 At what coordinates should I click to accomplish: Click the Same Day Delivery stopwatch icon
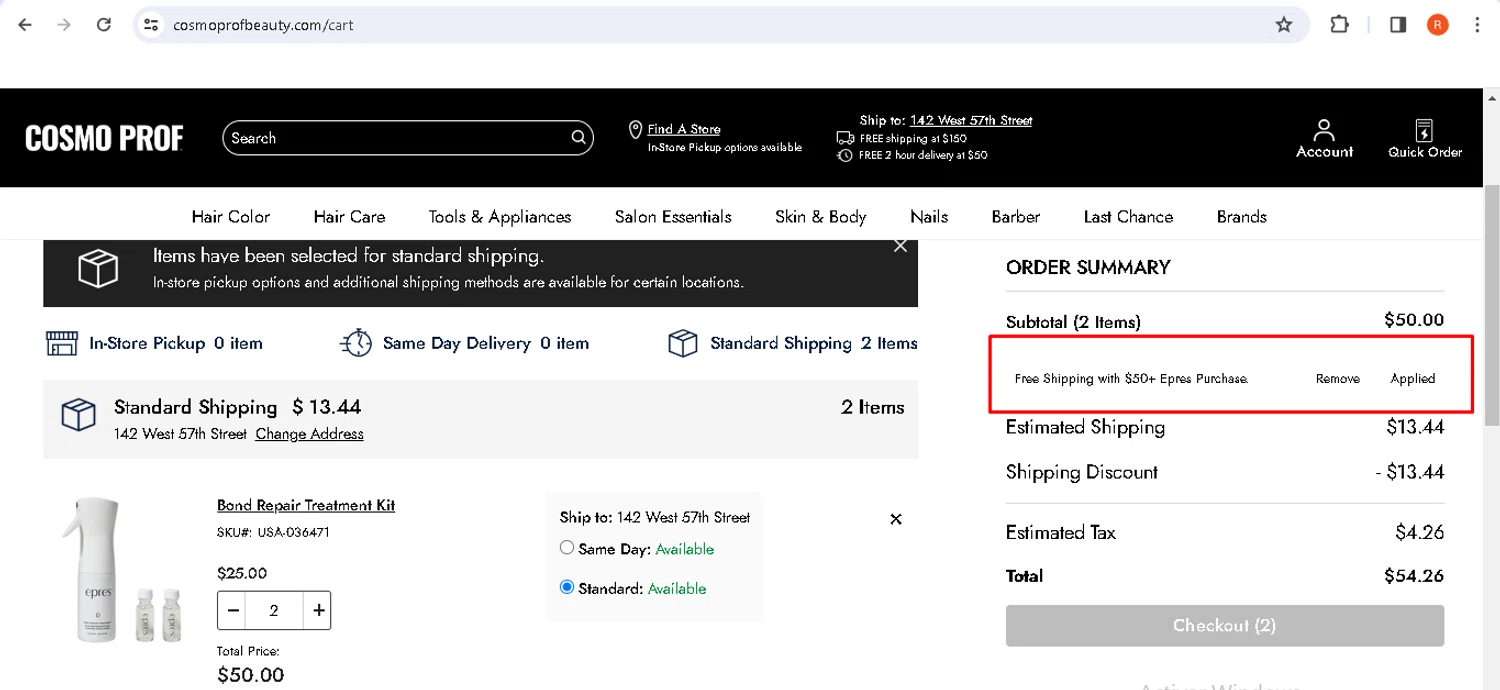coord(356,343)
